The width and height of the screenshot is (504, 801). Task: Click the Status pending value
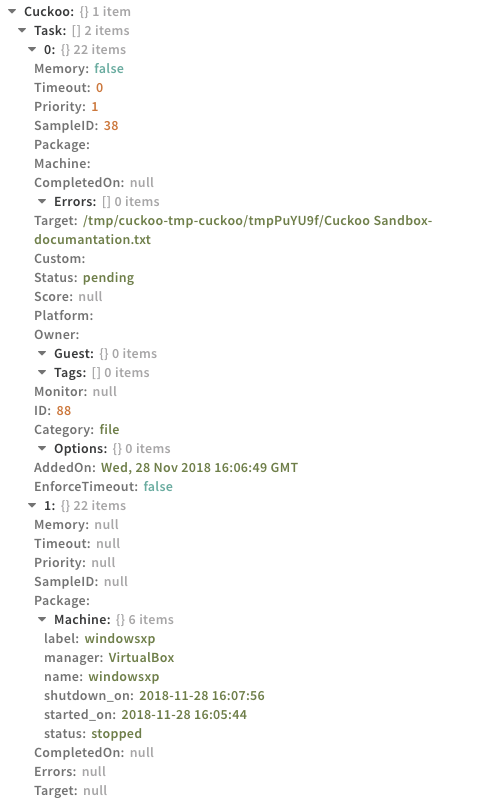108,278
